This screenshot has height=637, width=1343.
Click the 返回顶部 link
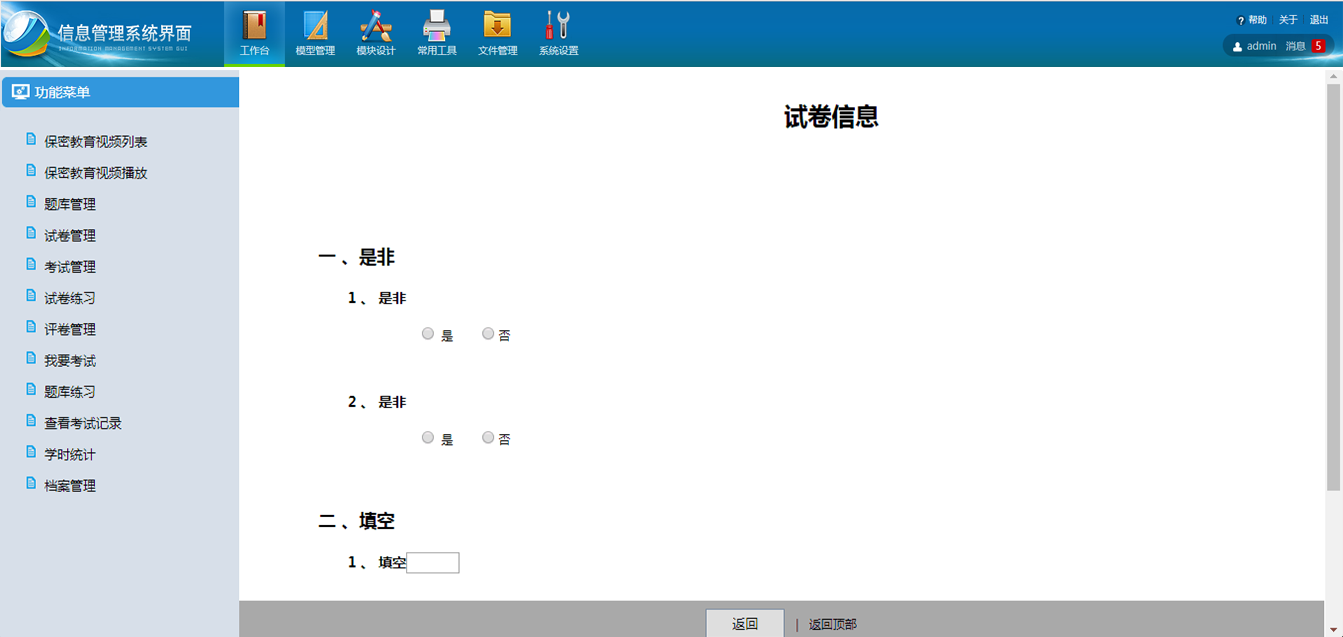[832, 625]
